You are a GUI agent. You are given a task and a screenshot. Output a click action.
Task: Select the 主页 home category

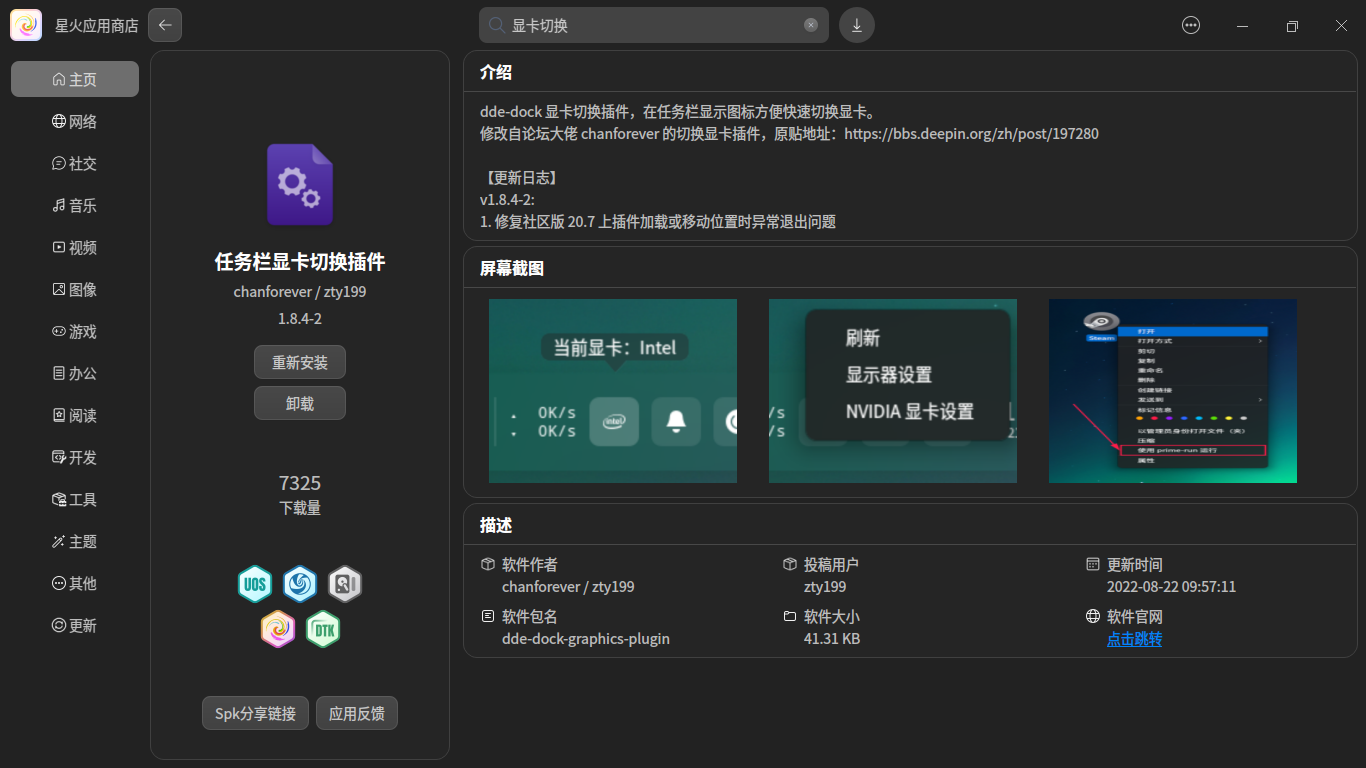pyautogui.click(x=75, y=79)
